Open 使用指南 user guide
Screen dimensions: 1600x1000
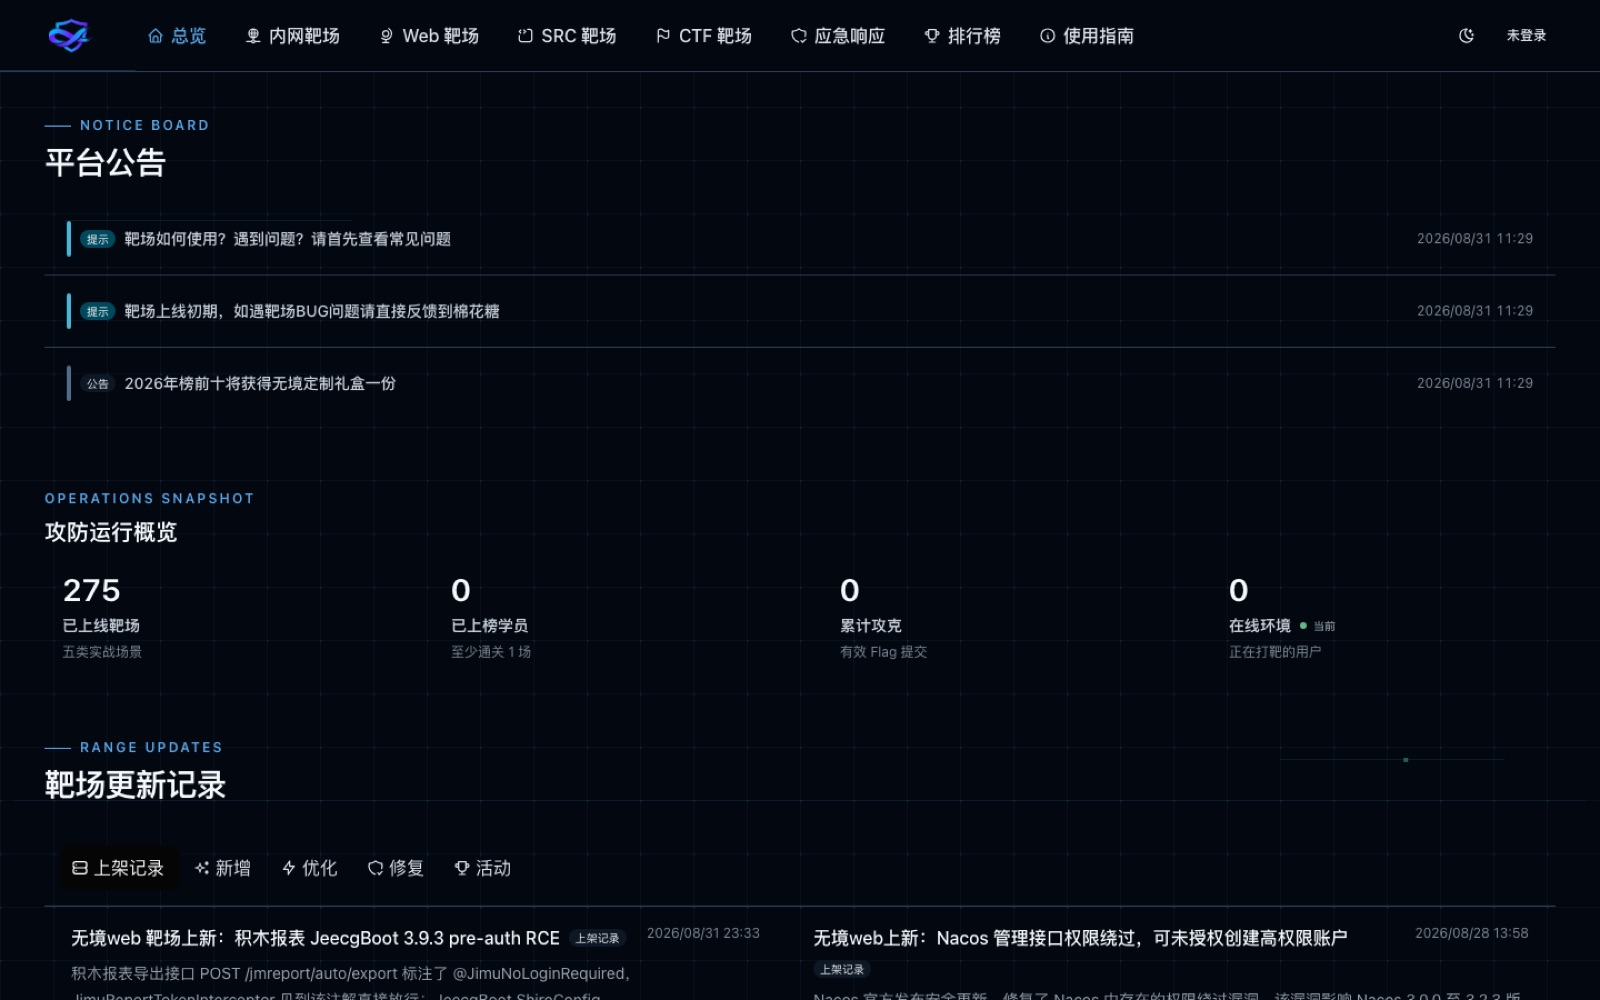(x=1087, y=36)
